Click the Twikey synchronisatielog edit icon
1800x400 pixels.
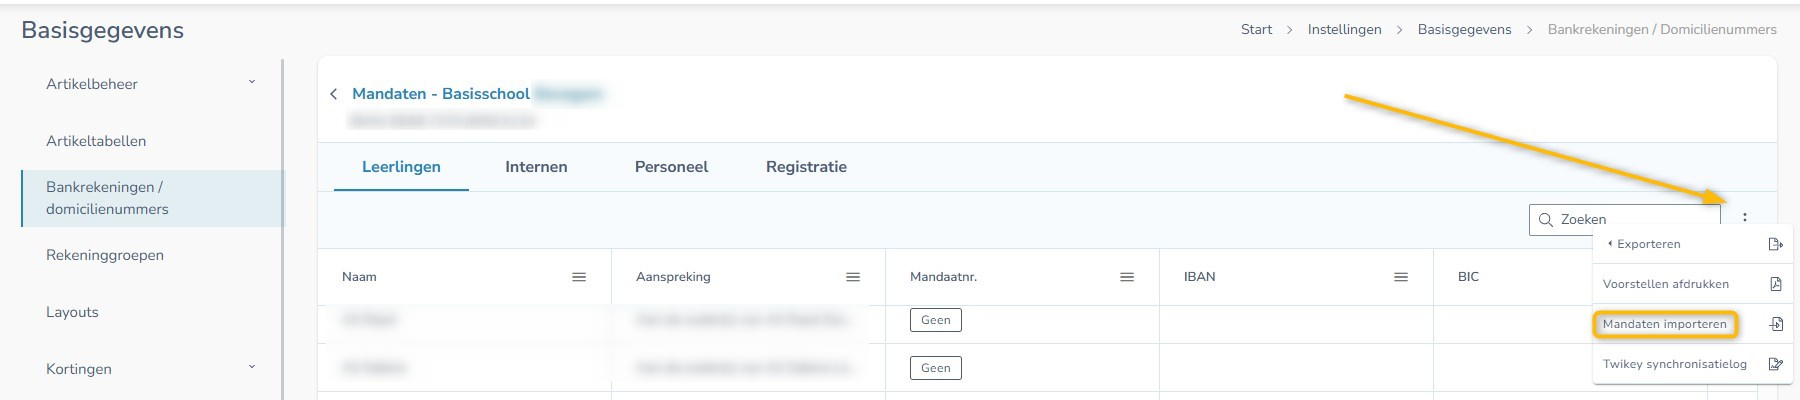(x=1776, y=364)
